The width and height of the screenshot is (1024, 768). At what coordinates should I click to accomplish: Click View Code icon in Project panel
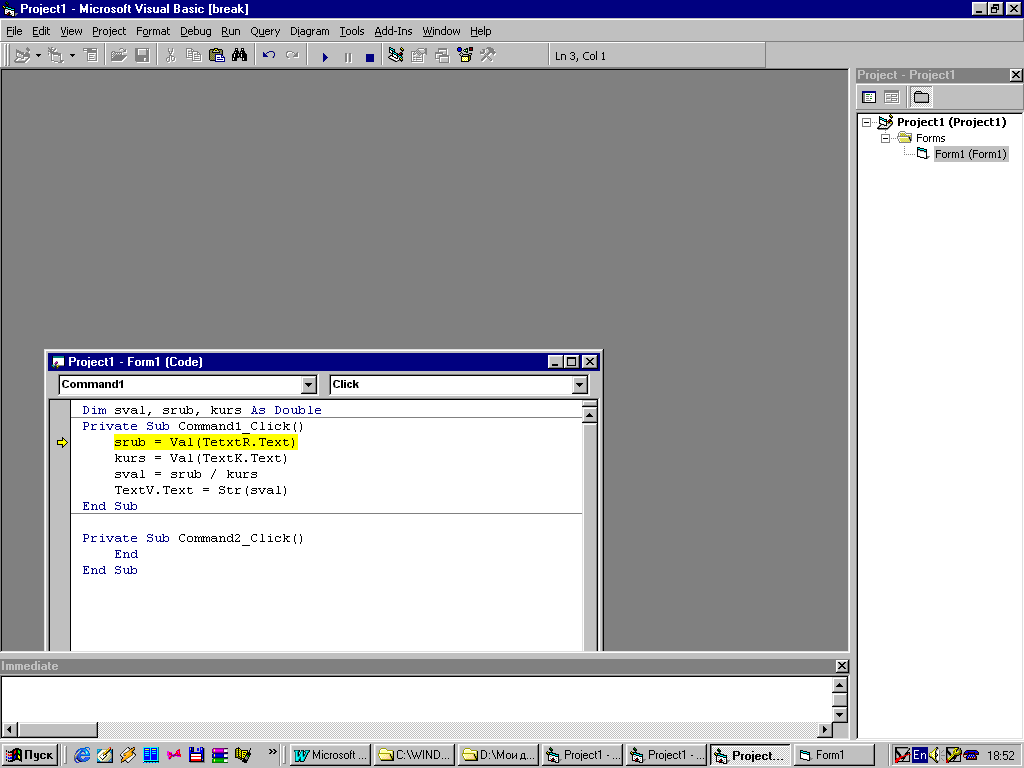coord(869,97)
